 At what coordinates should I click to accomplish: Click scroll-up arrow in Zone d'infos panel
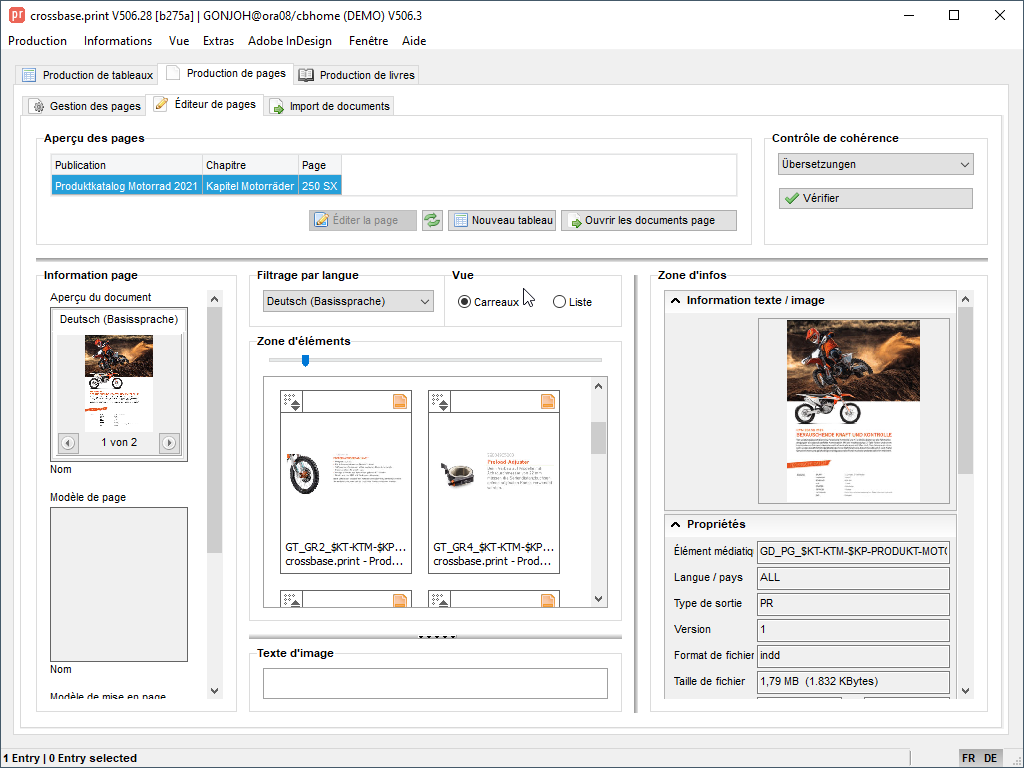click(x=966, y=299)
